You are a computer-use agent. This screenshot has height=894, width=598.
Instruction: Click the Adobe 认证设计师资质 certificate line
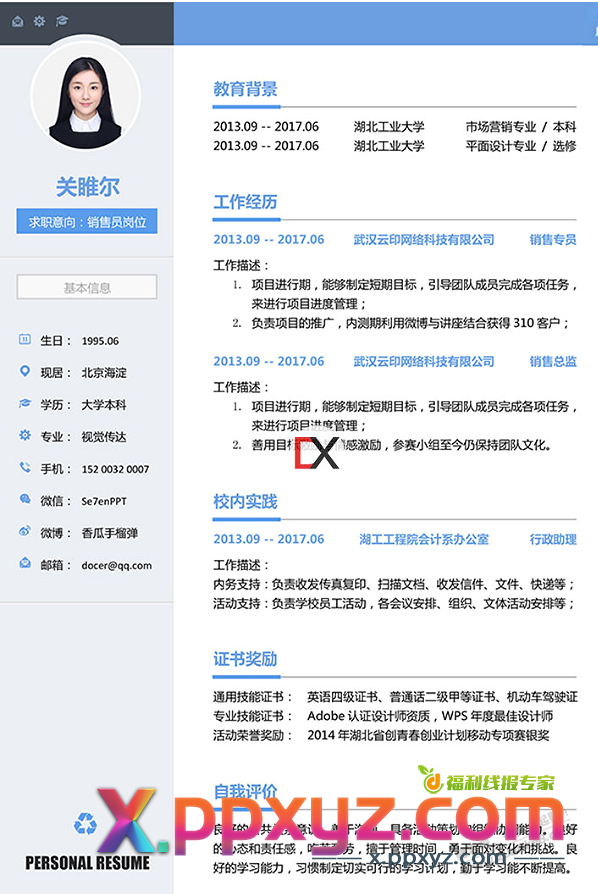430,716
